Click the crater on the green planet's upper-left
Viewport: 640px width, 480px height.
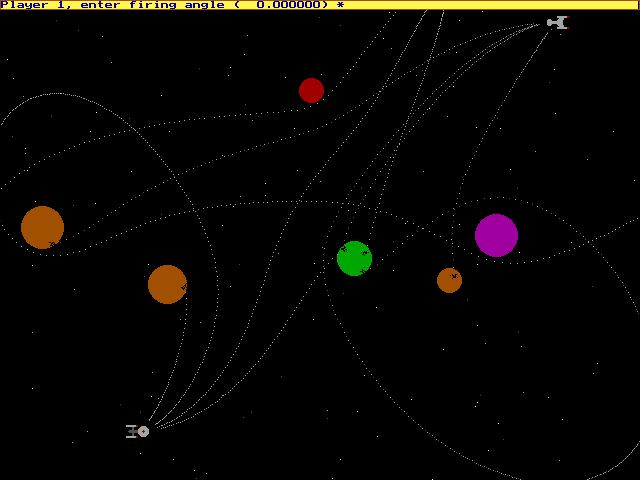click(343, 248)
